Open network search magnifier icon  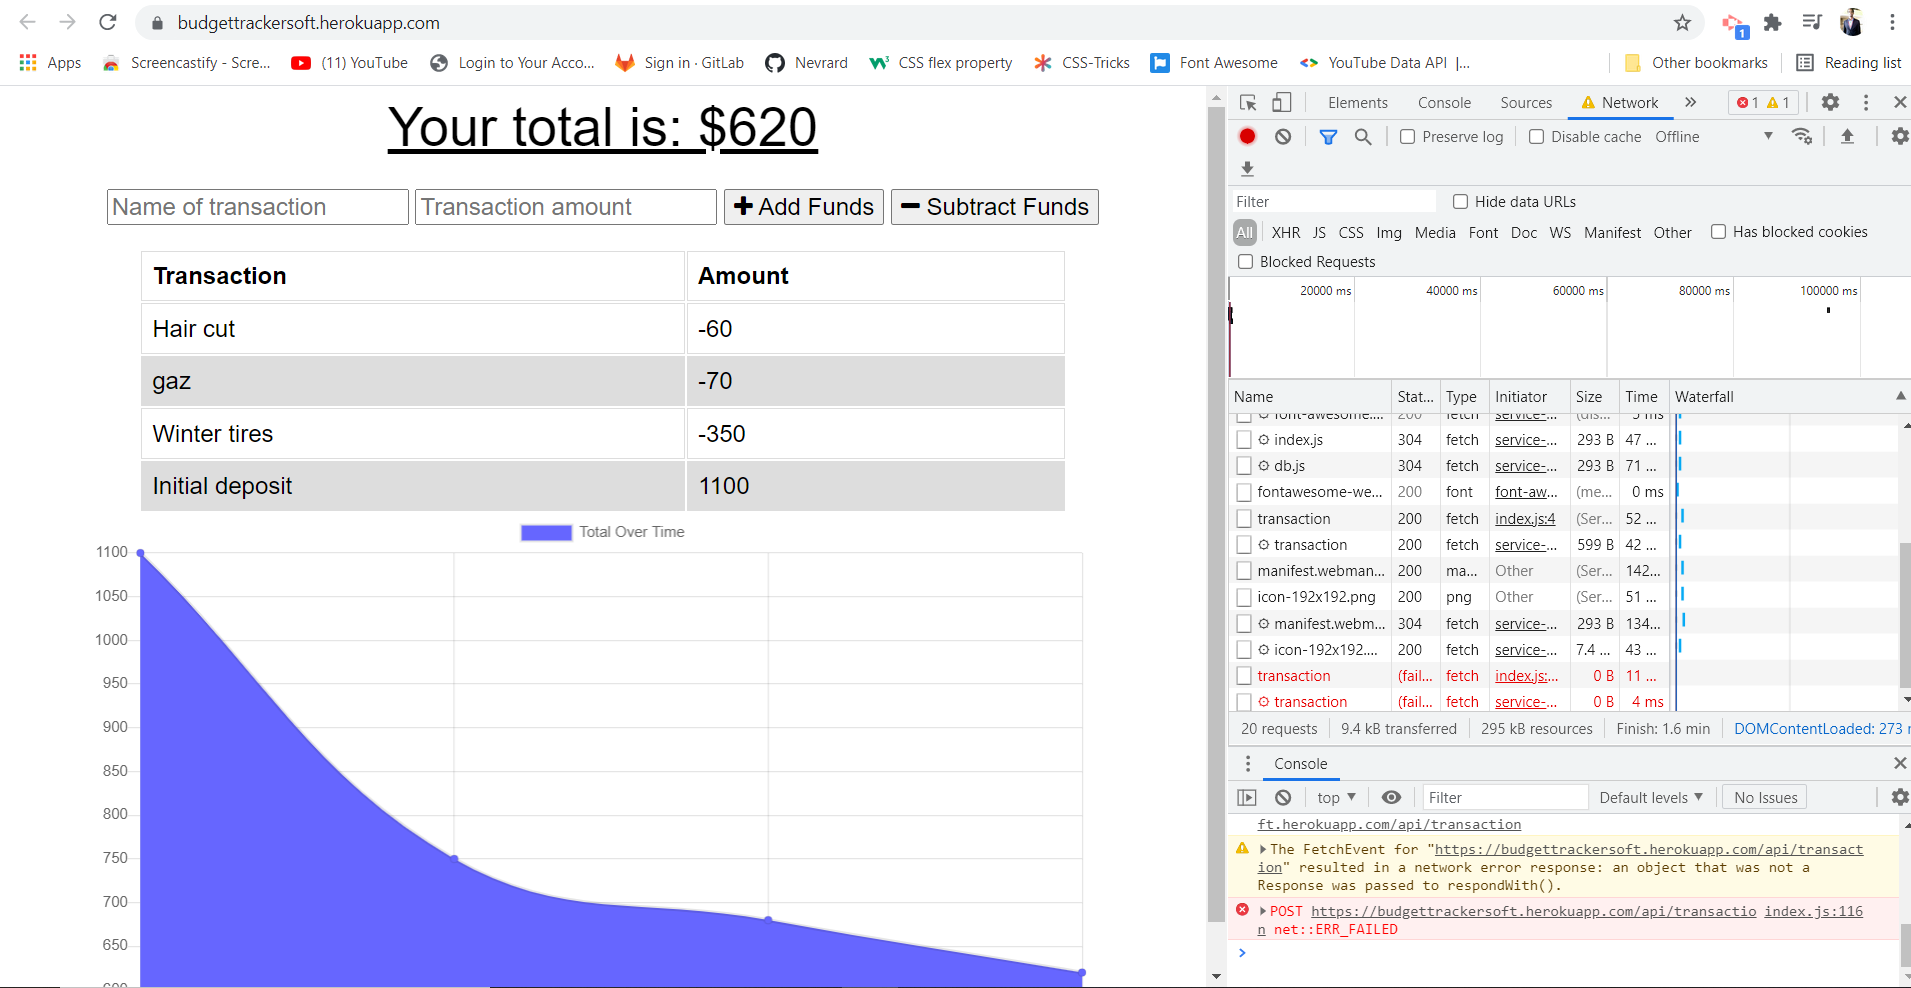pos(1363,137)
